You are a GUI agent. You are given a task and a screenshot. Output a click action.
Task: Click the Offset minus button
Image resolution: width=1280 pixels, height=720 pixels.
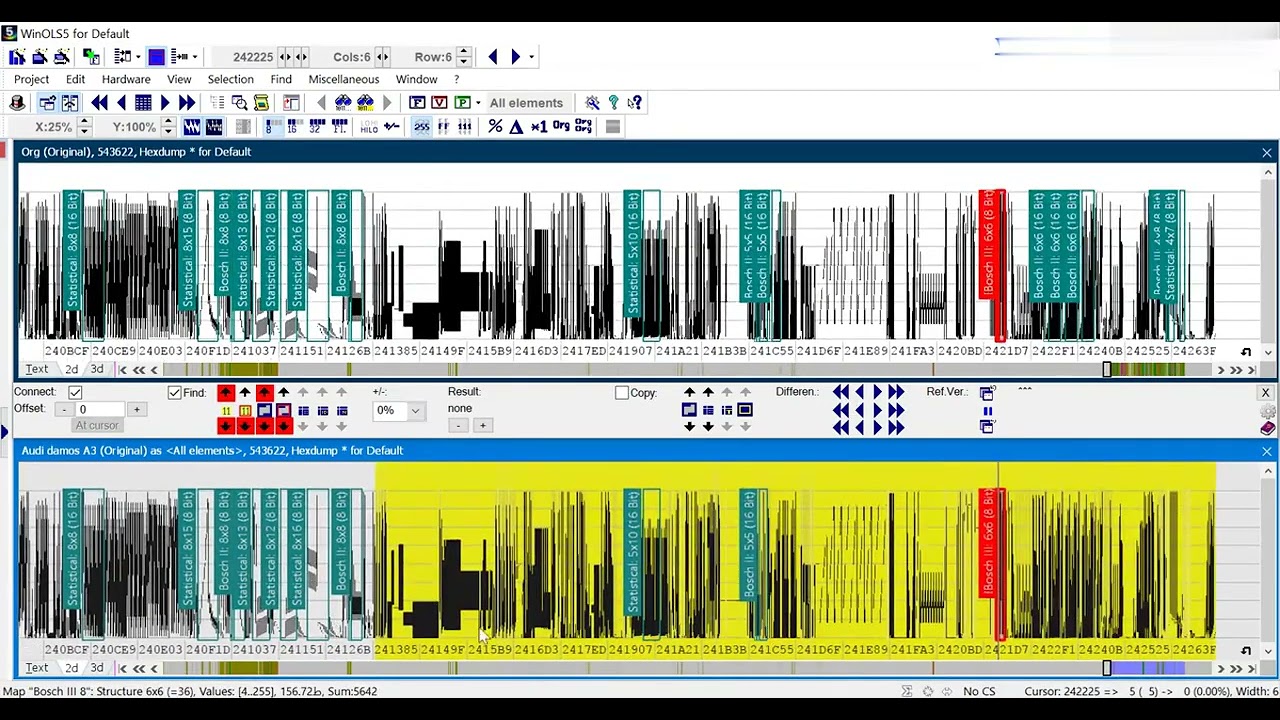(x=63, y=410)
